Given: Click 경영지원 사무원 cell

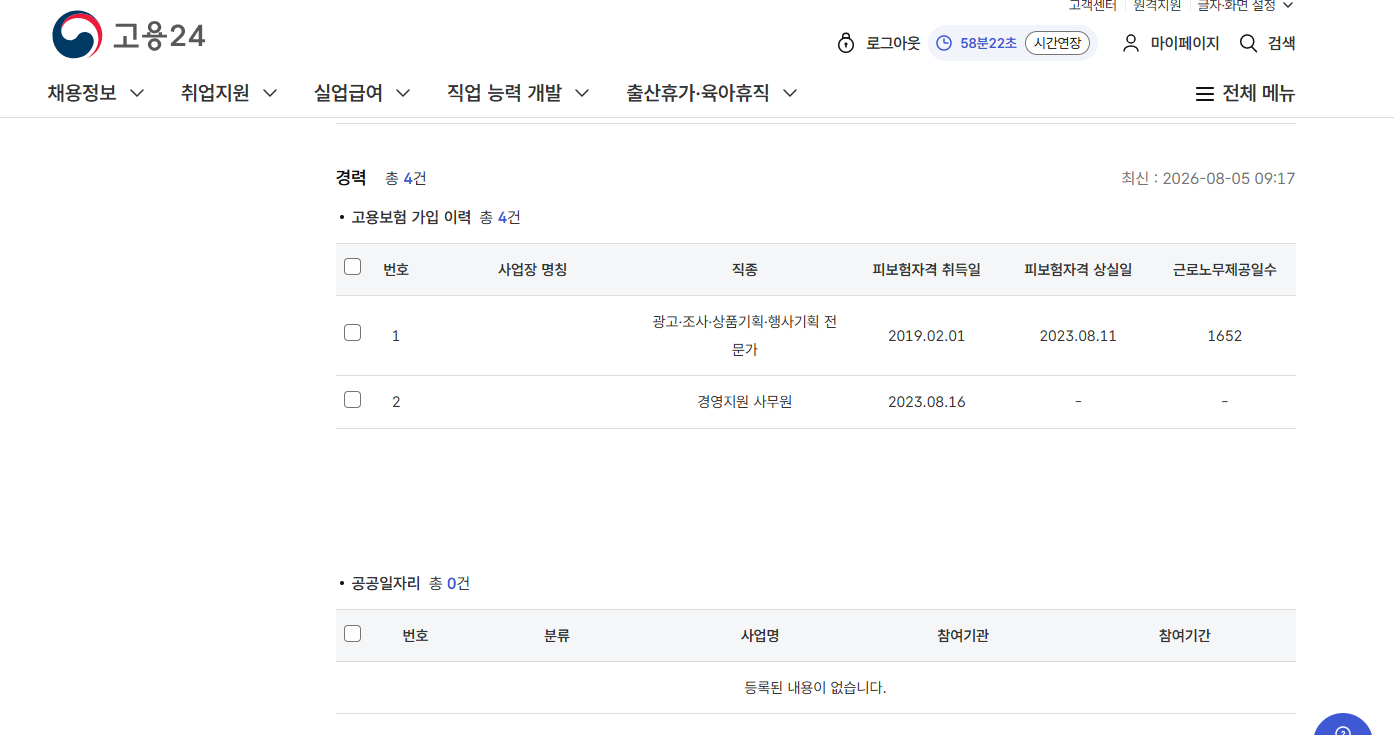Looking at the screenshot, I should click(745, 402).
